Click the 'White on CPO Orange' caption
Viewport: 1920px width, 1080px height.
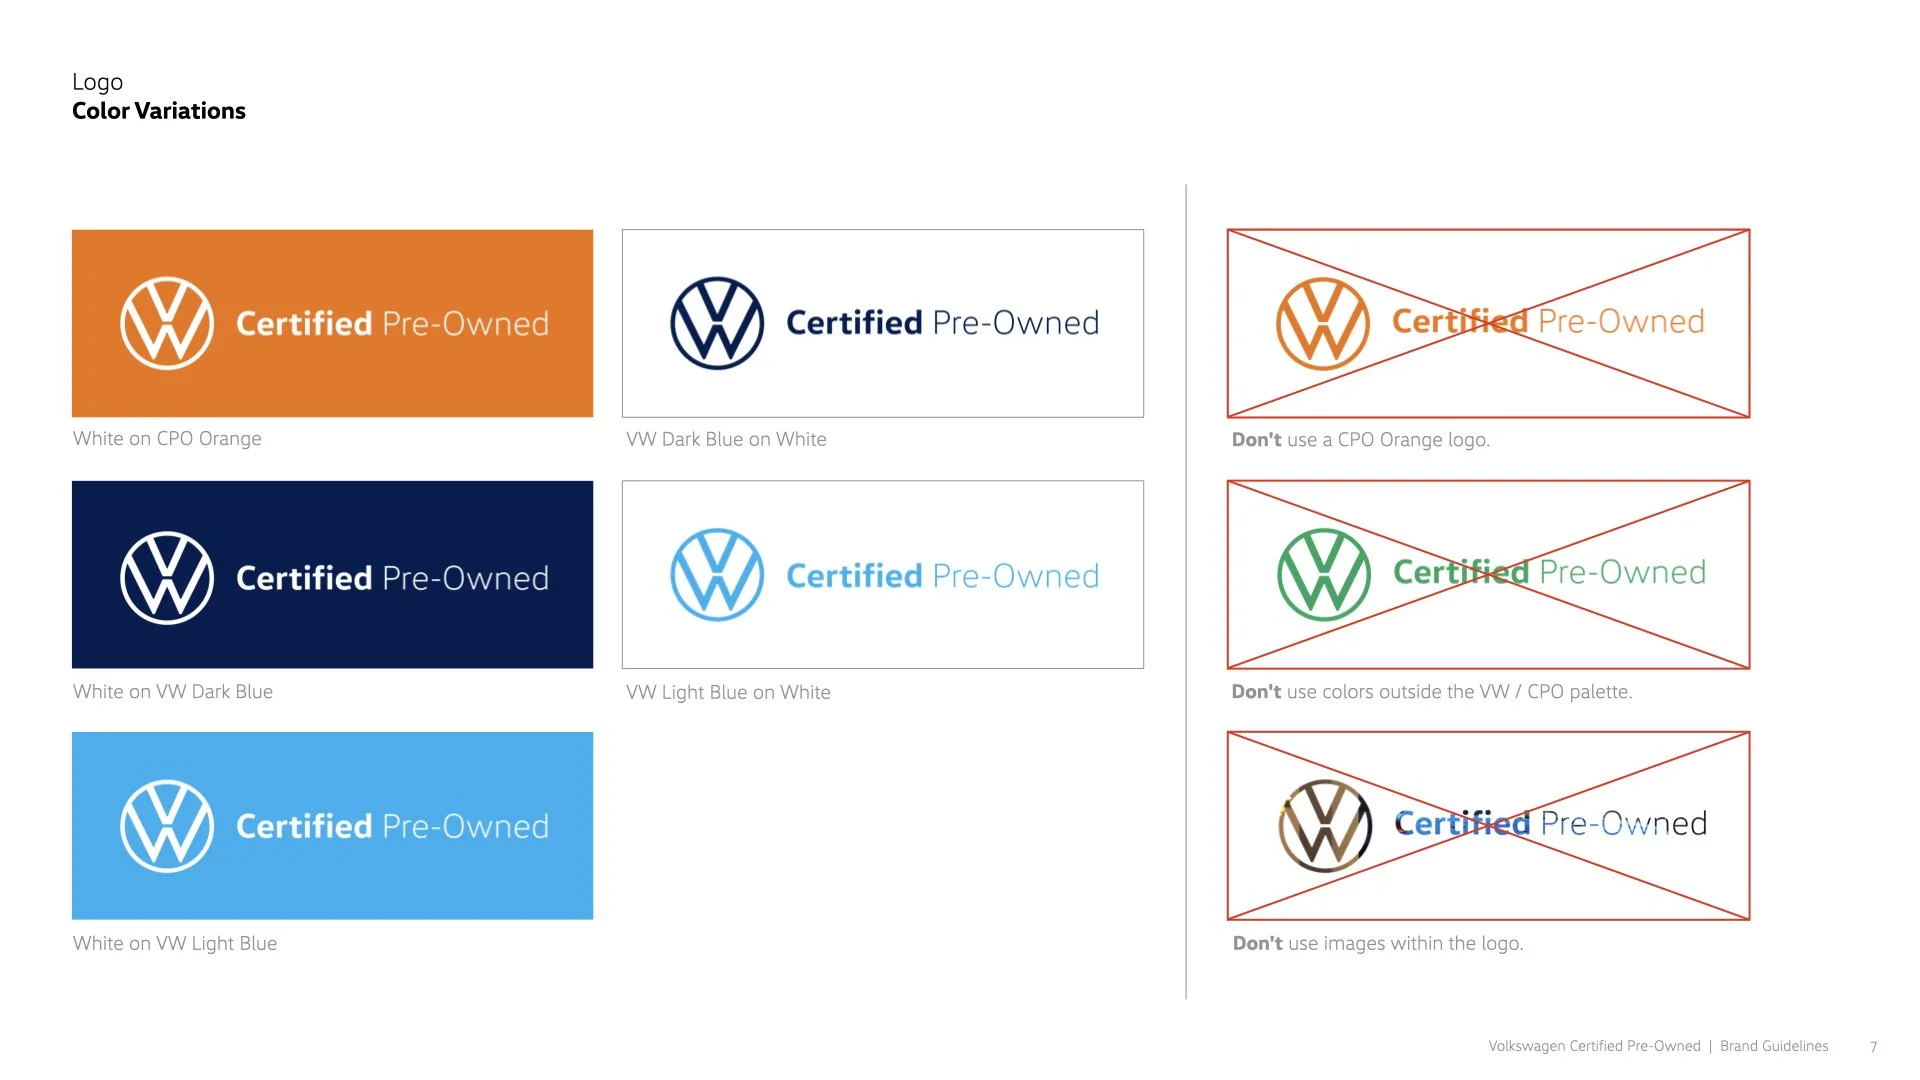point(167,439)
